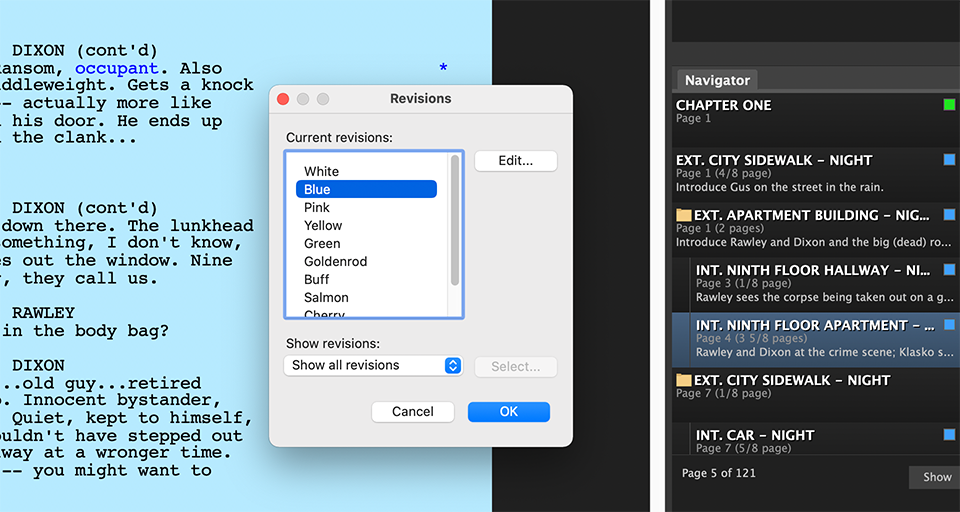Choose White from the current revisions list

[321, 171]
